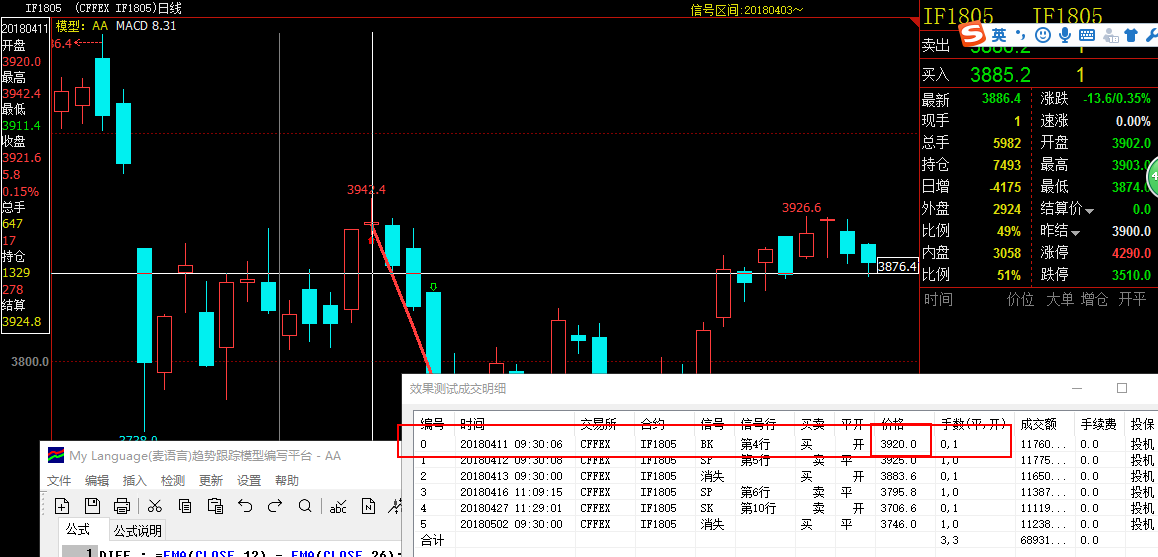1158x557 pixels.
Task: Open the 帮助 menu
Action: (287, 480)
